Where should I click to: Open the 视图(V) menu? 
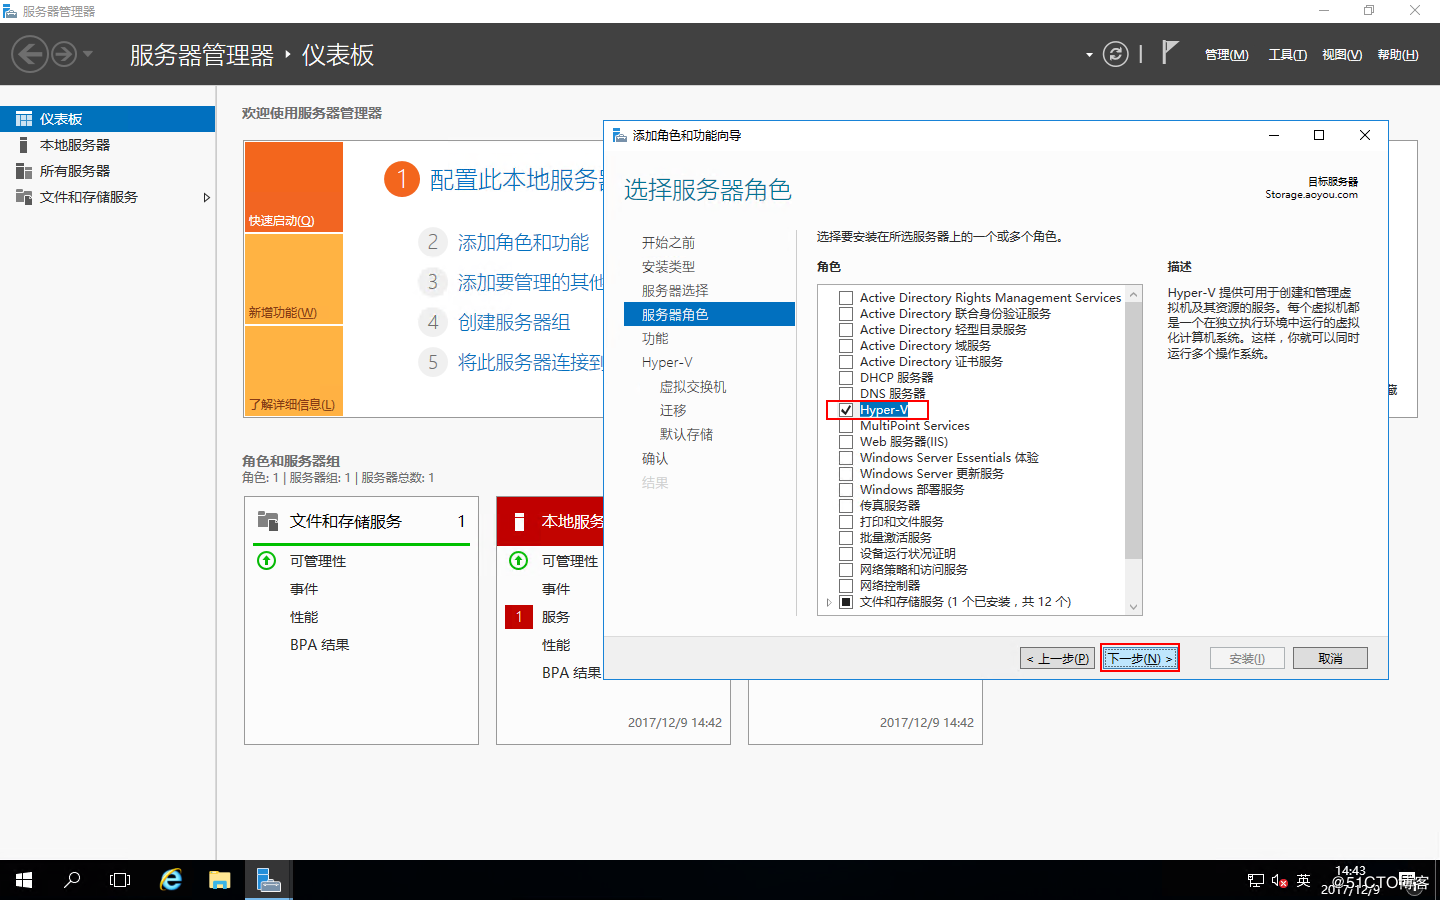click(1341, 55)
